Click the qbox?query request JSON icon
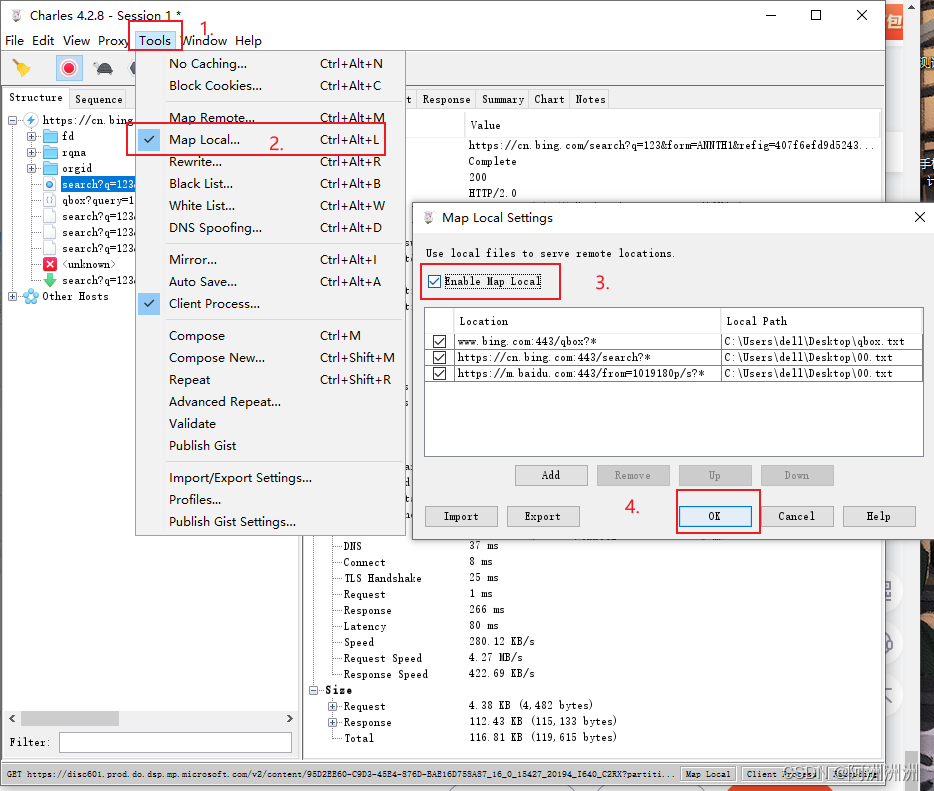 click(50, 200)
